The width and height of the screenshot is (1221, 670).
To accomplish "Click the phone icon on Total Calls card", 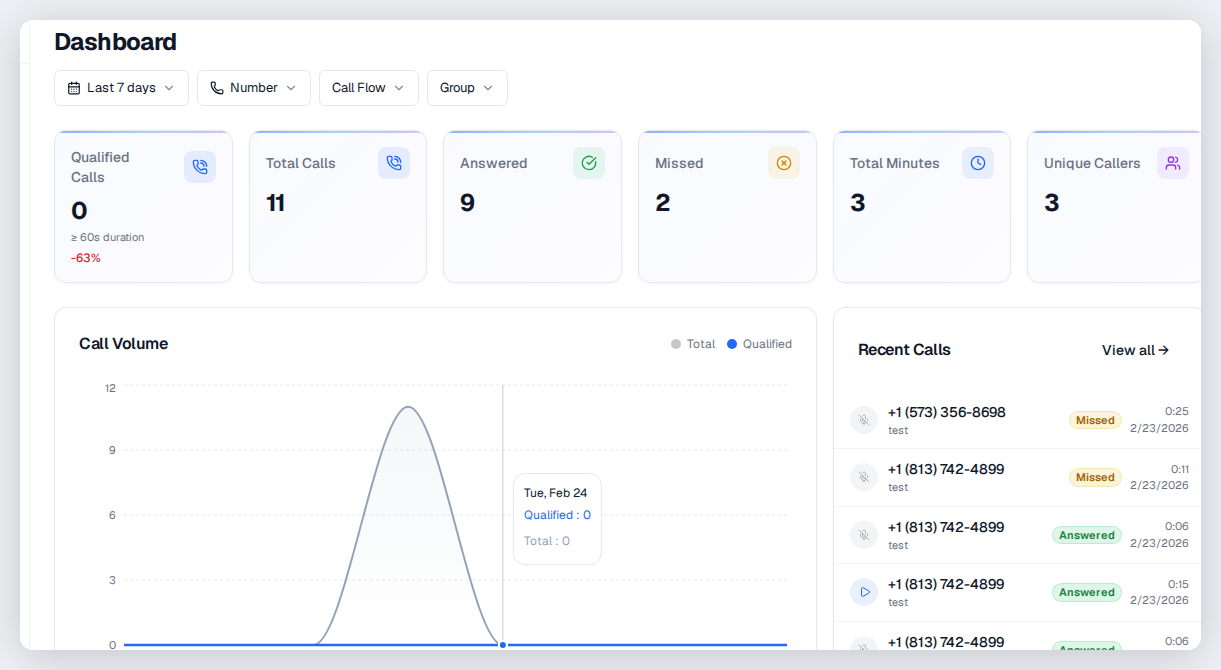I will [x=394, y=162].
